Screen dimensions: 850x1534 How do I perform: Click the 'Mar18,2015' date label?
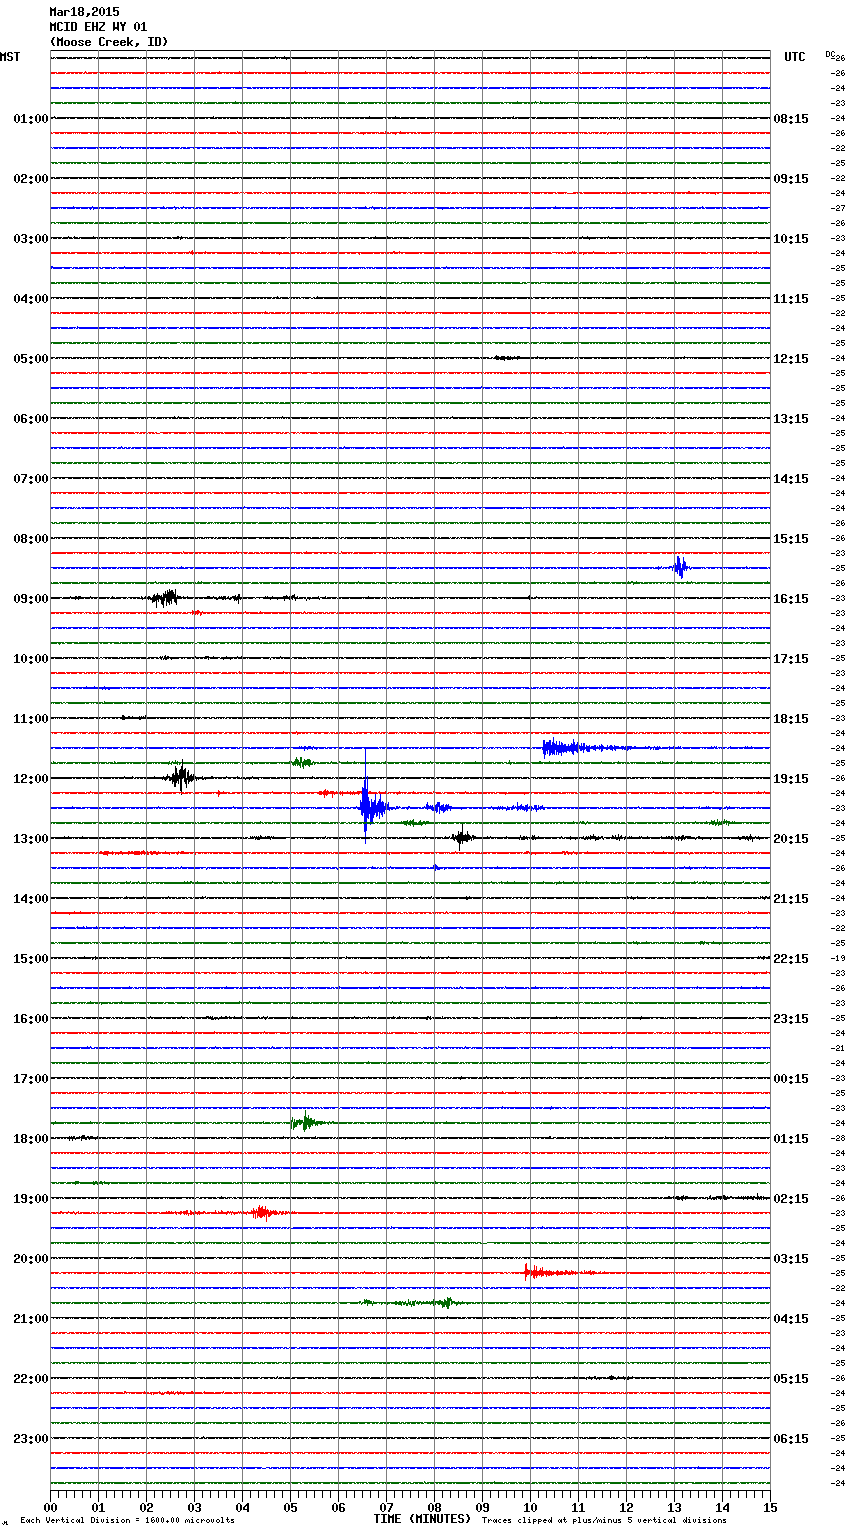[84, 12]
